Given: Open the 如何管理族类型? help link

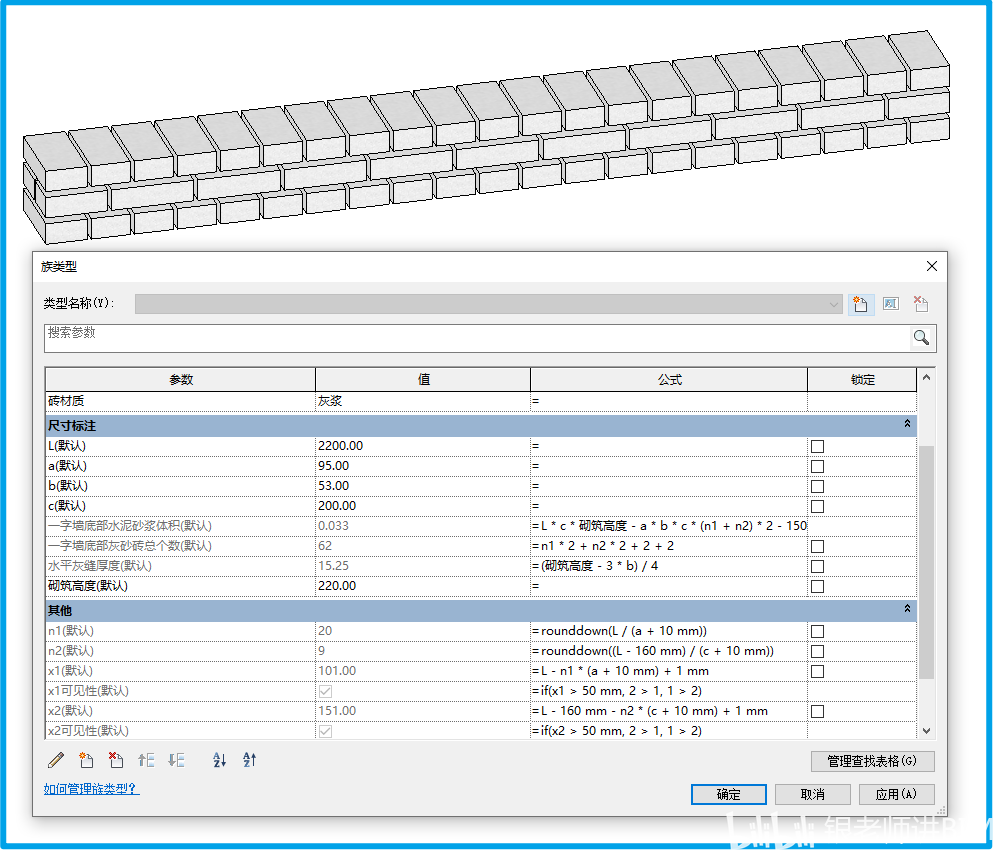Looking at the screenshot, I should [x=91, y=789].
